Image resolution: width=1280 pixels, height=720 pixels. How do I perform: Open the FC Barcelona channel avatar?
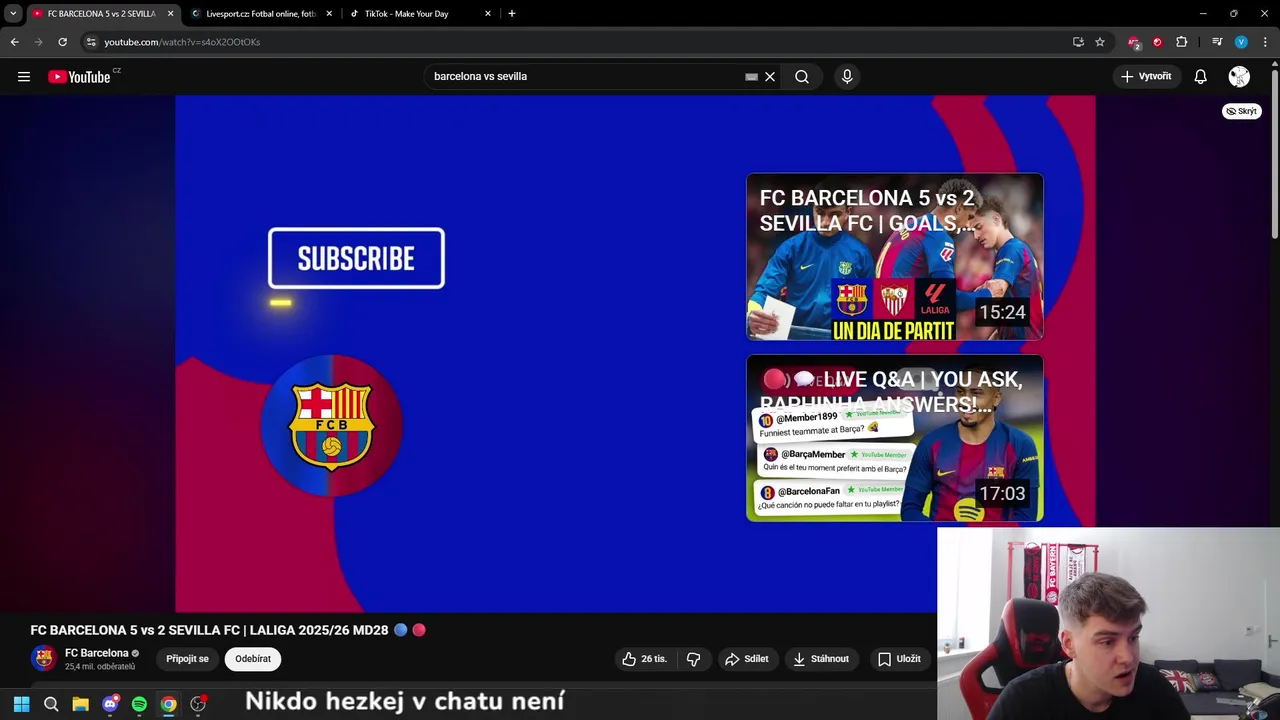pos(44,658)
